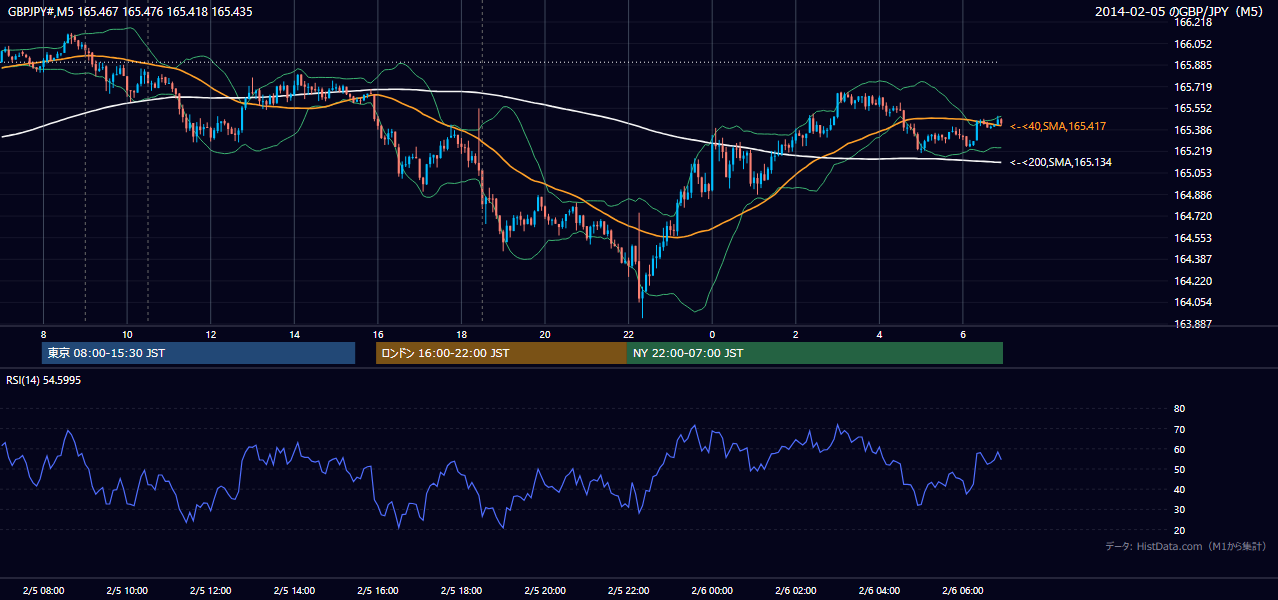Viewport: 1278px width, 600px height.
Task: Select the NY 22:00-07:00 JST session bar
Action: [x=815, y=353]
